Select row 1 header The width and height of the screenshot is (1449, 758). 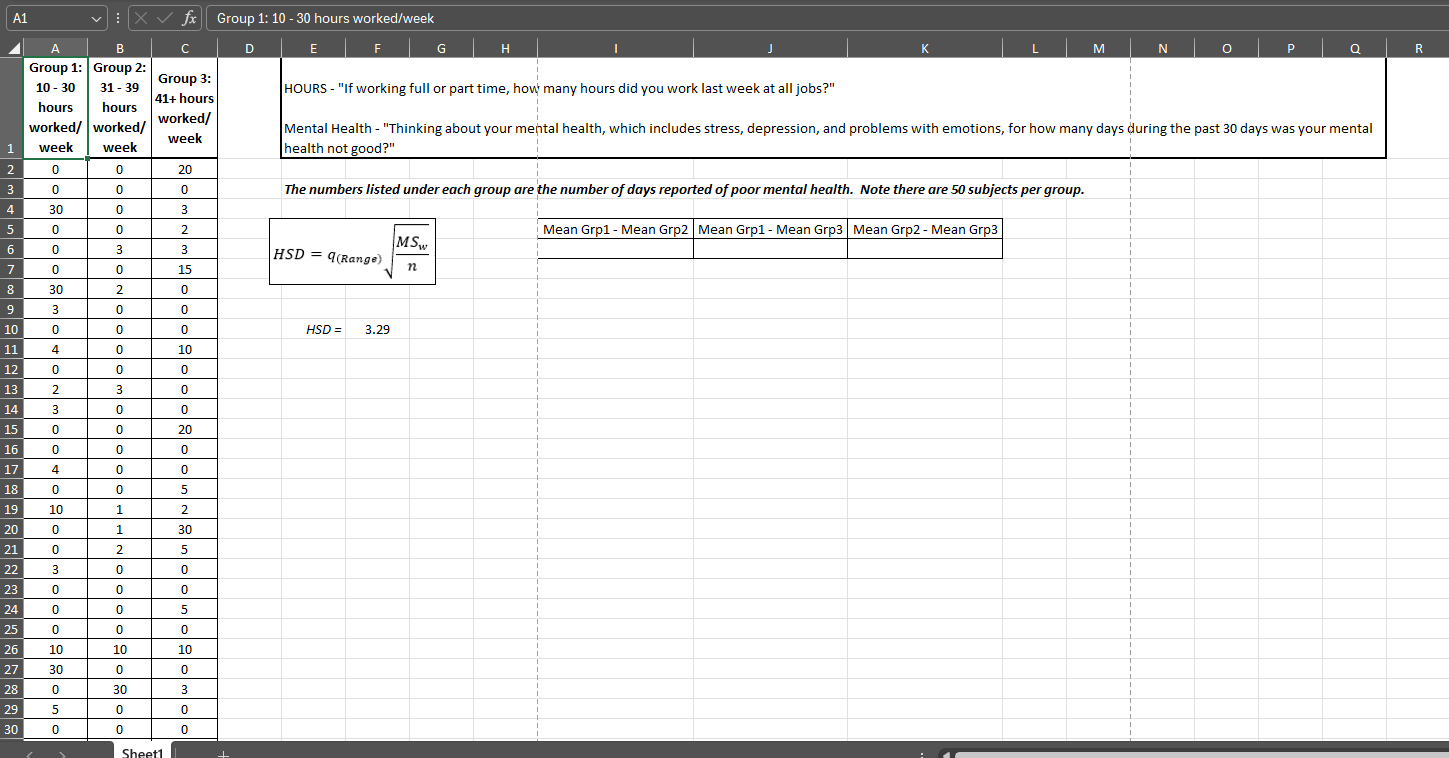12,107
